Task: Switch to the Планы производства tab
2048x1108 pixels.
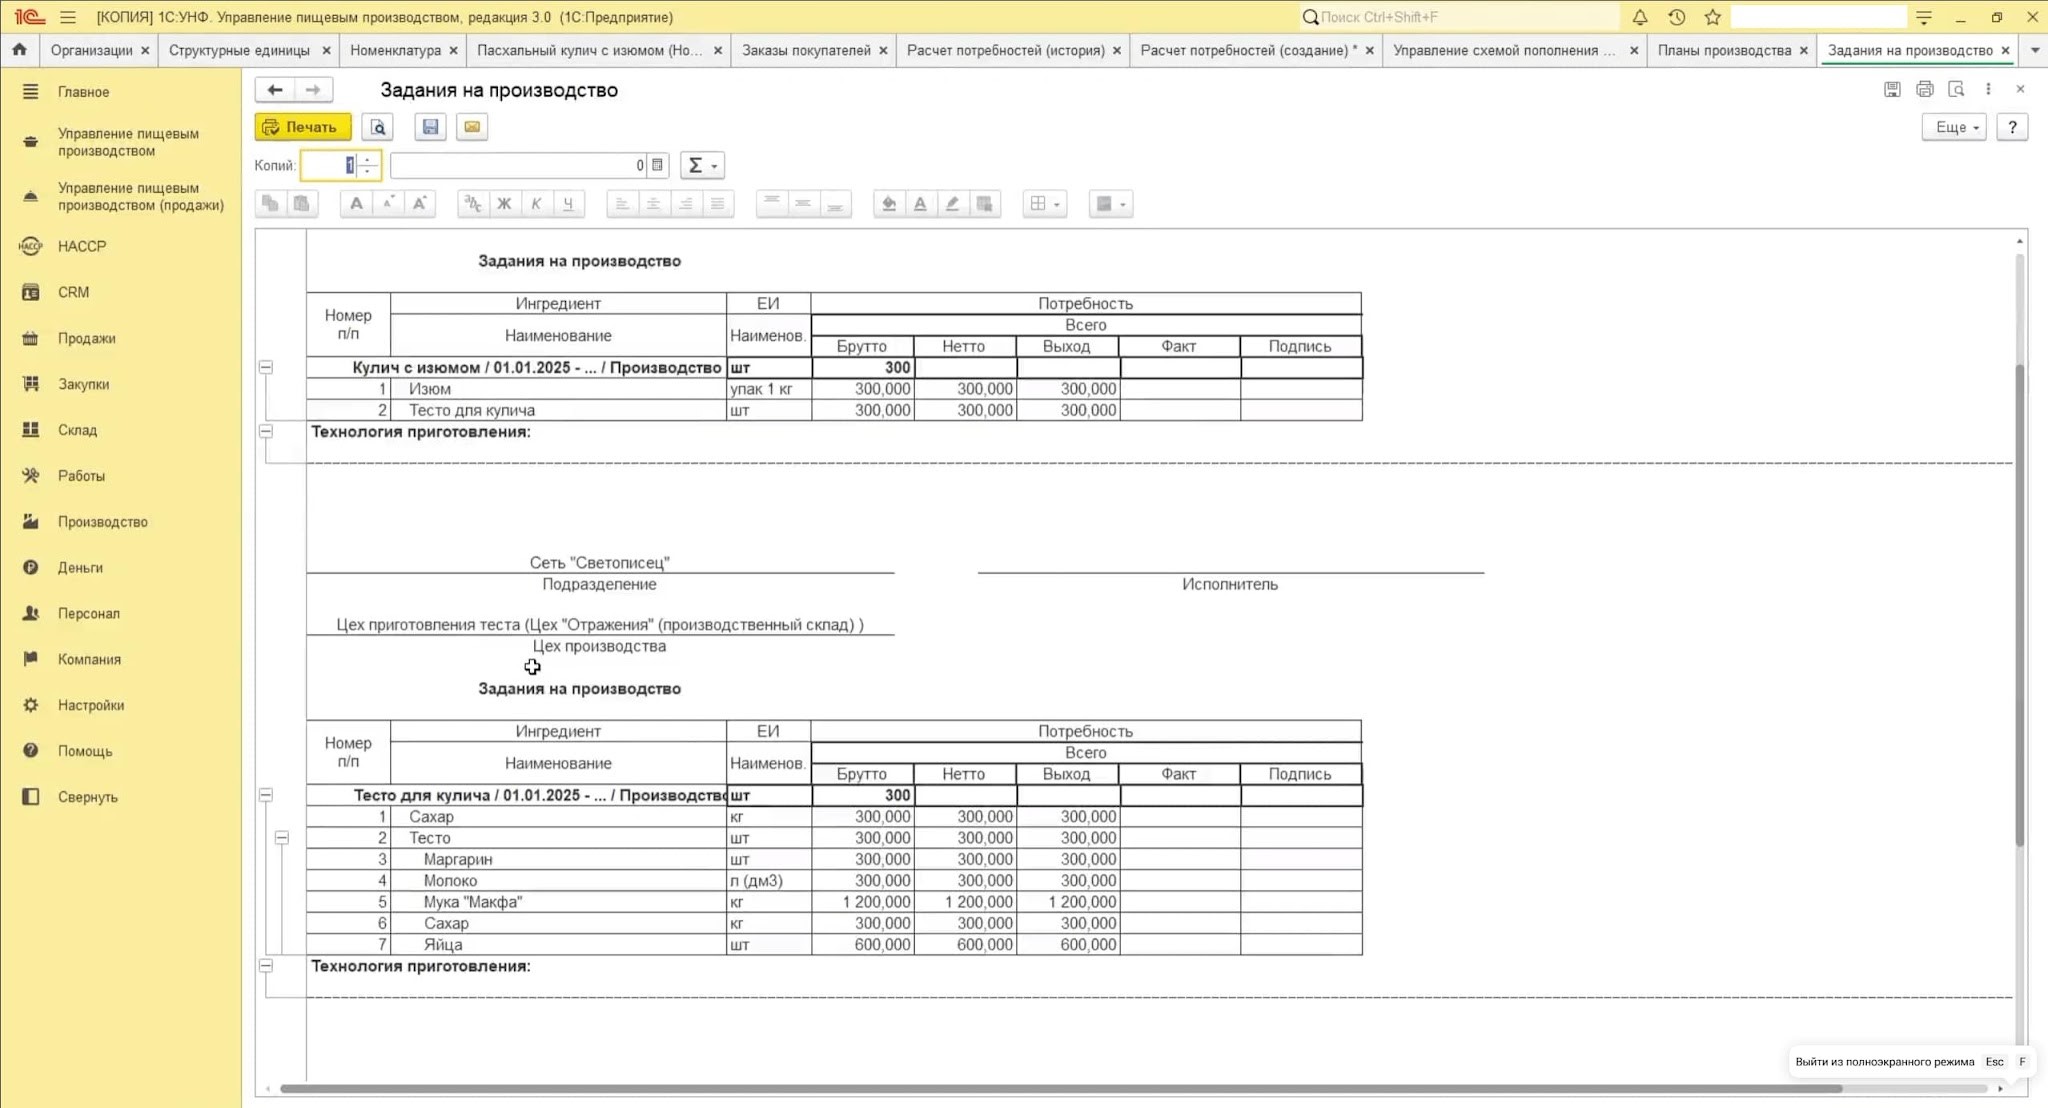Action: tap(1724, 50)
